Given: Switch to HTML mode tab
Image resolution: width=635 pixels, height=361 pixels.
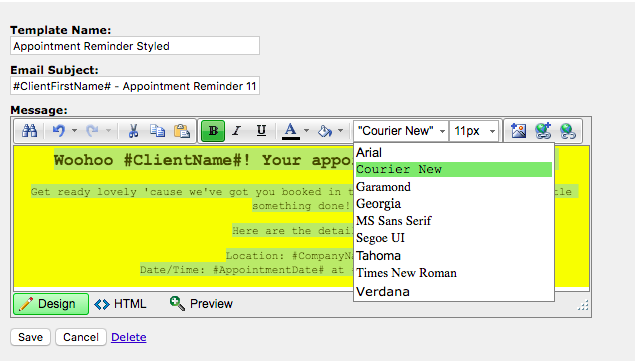Looking at the screenshot, I should [x=120, y=304].
